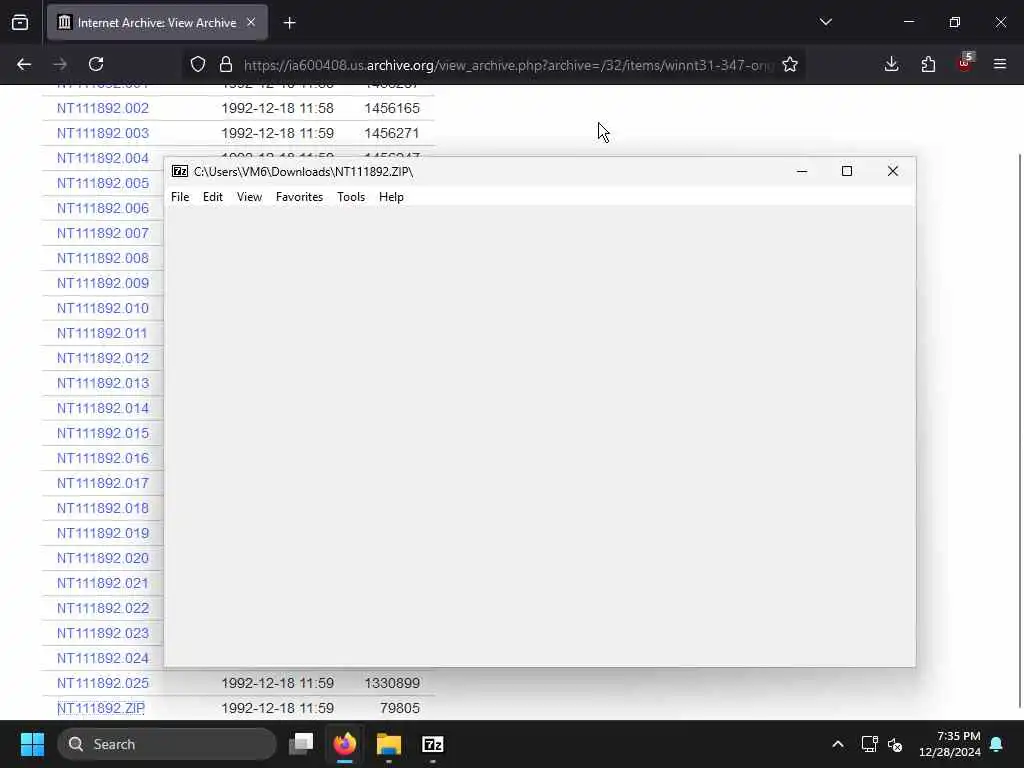Image resolution: width=1024 pixels, height=768 pixels.
Task: Open the NT111892.008 link
Action: tap(103, 258)
